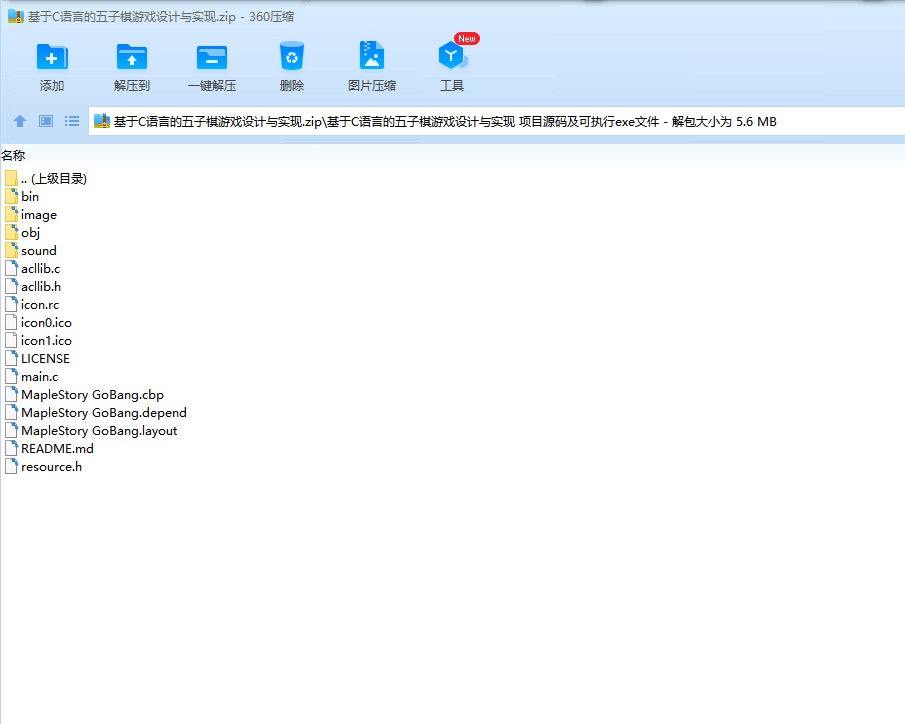
Task: Click the 360压缩 app icon in title bar
Action: point(16,17)
